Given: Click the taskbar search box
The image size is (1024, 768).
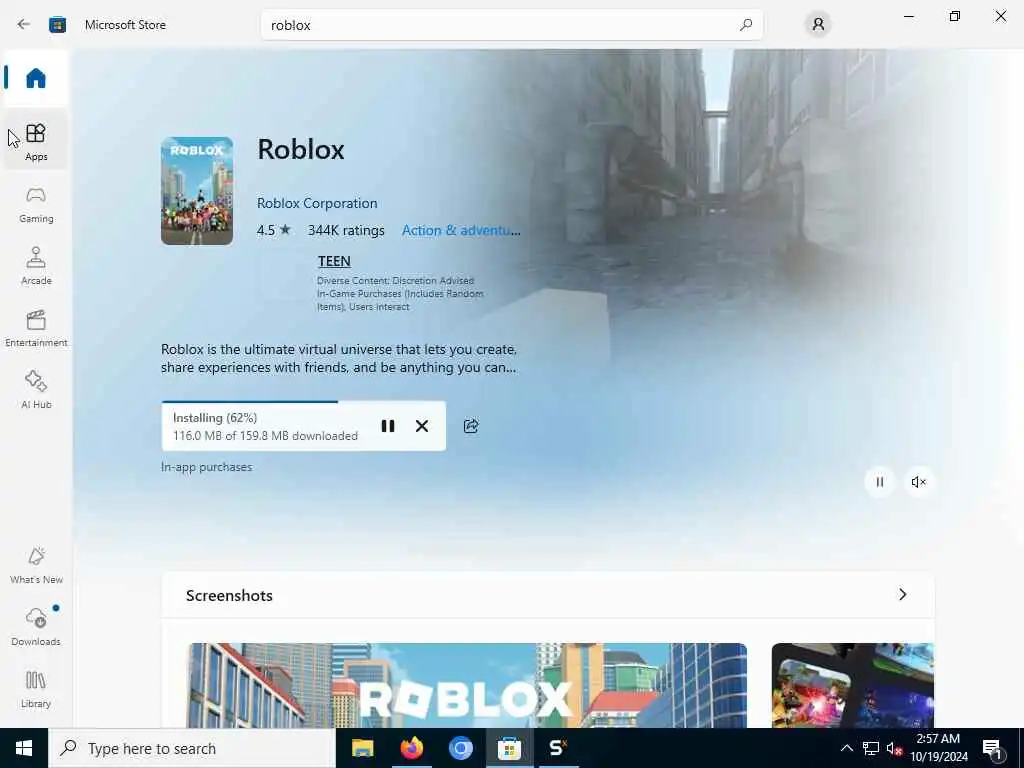Looking at the screenshot, I should coord(192,748).
